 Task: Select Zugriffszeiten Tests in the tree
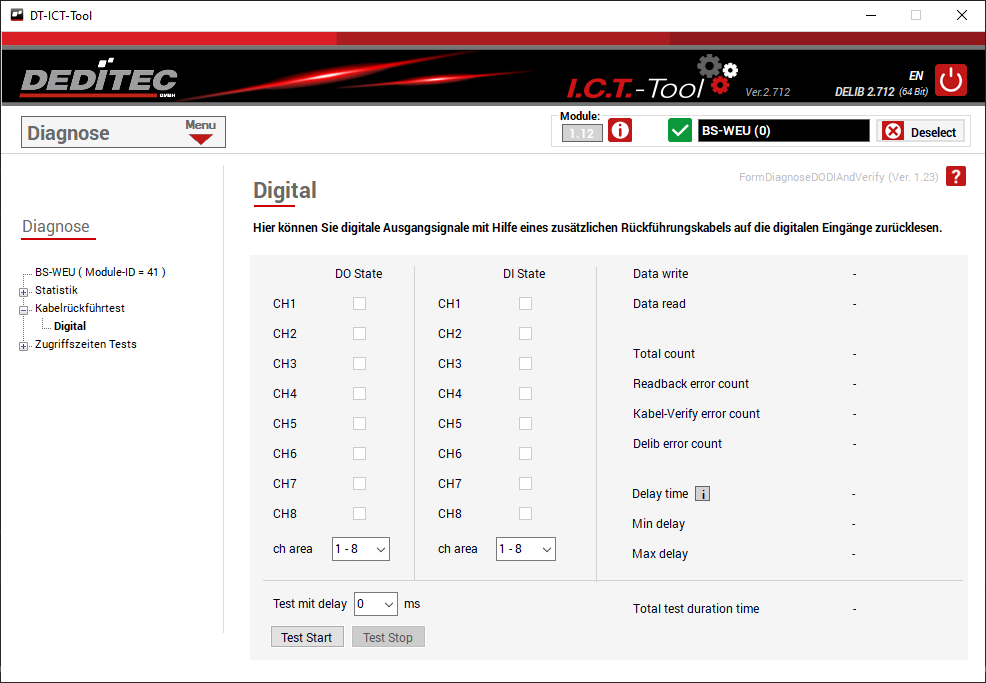85,344
